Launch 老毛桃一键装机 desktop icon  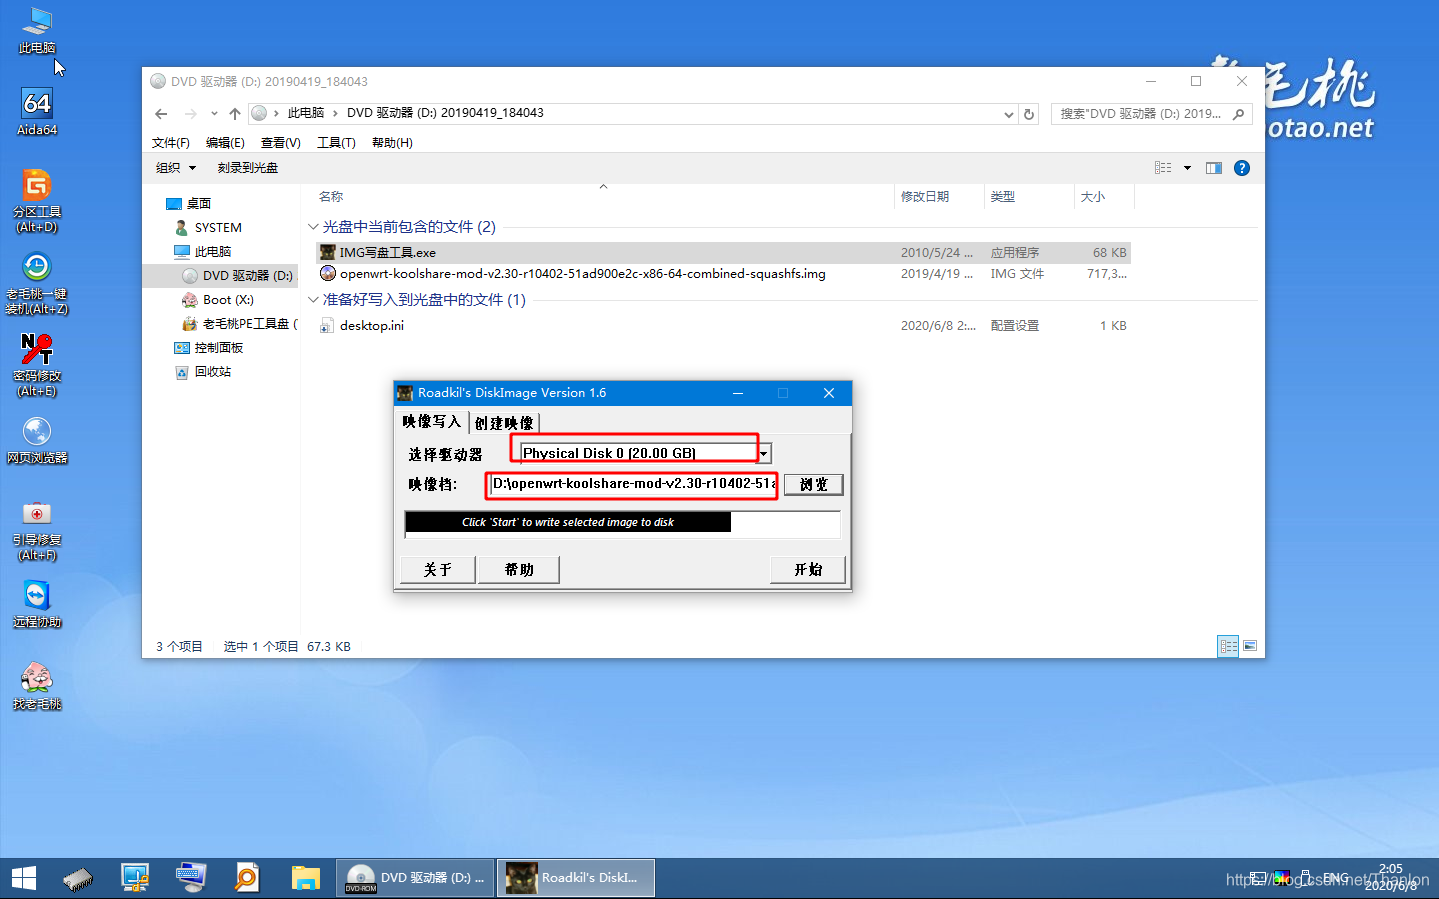[x=37, y=283]
